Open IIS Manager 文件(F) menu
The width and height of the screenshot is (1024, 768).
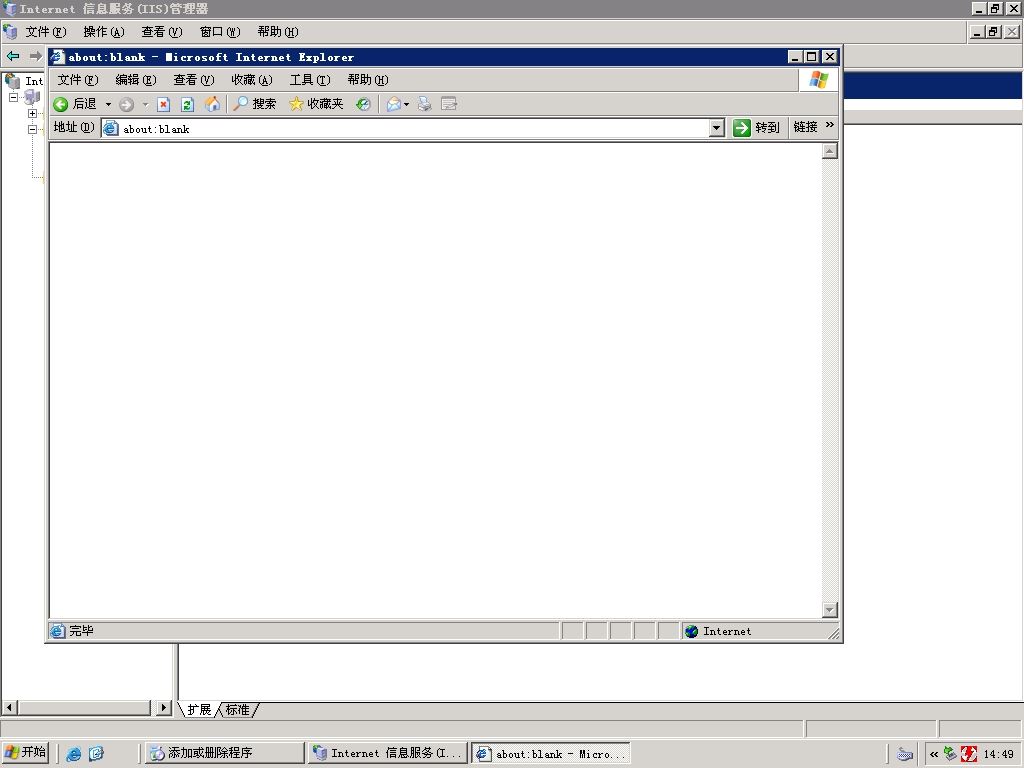tap(46, 32)
